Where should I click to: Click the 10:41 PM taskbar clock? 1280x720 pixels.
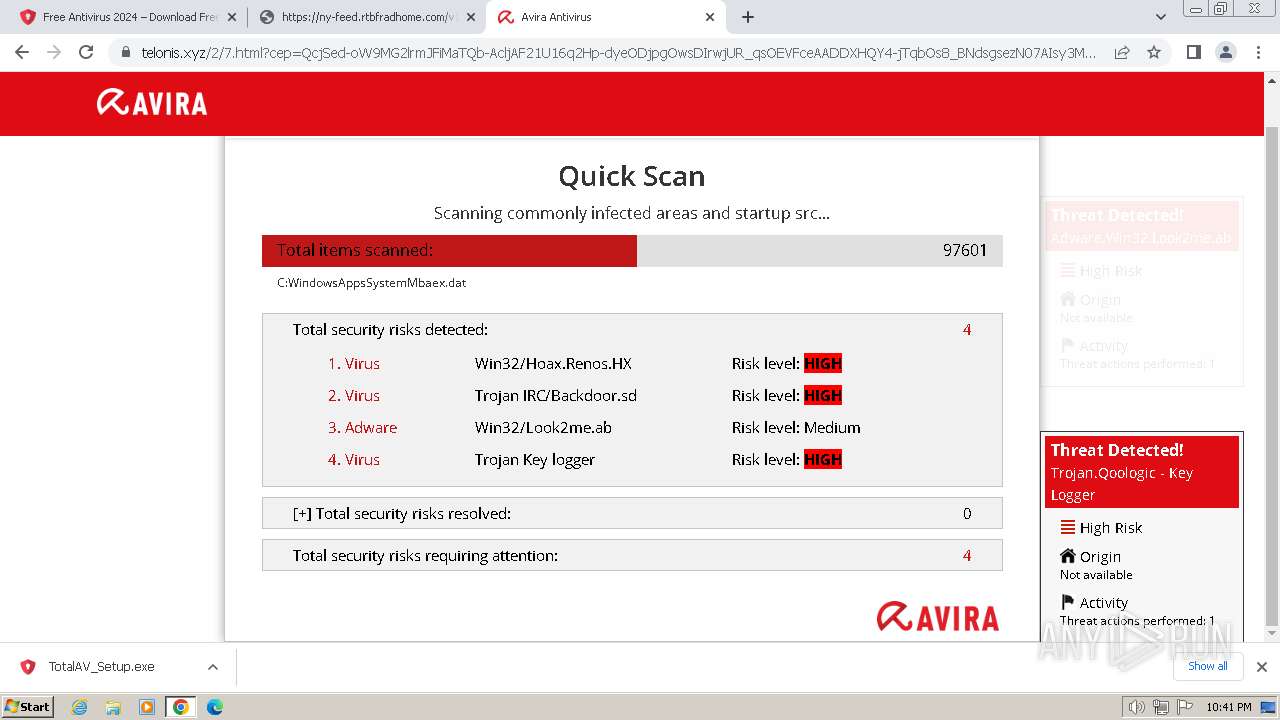1228,707
